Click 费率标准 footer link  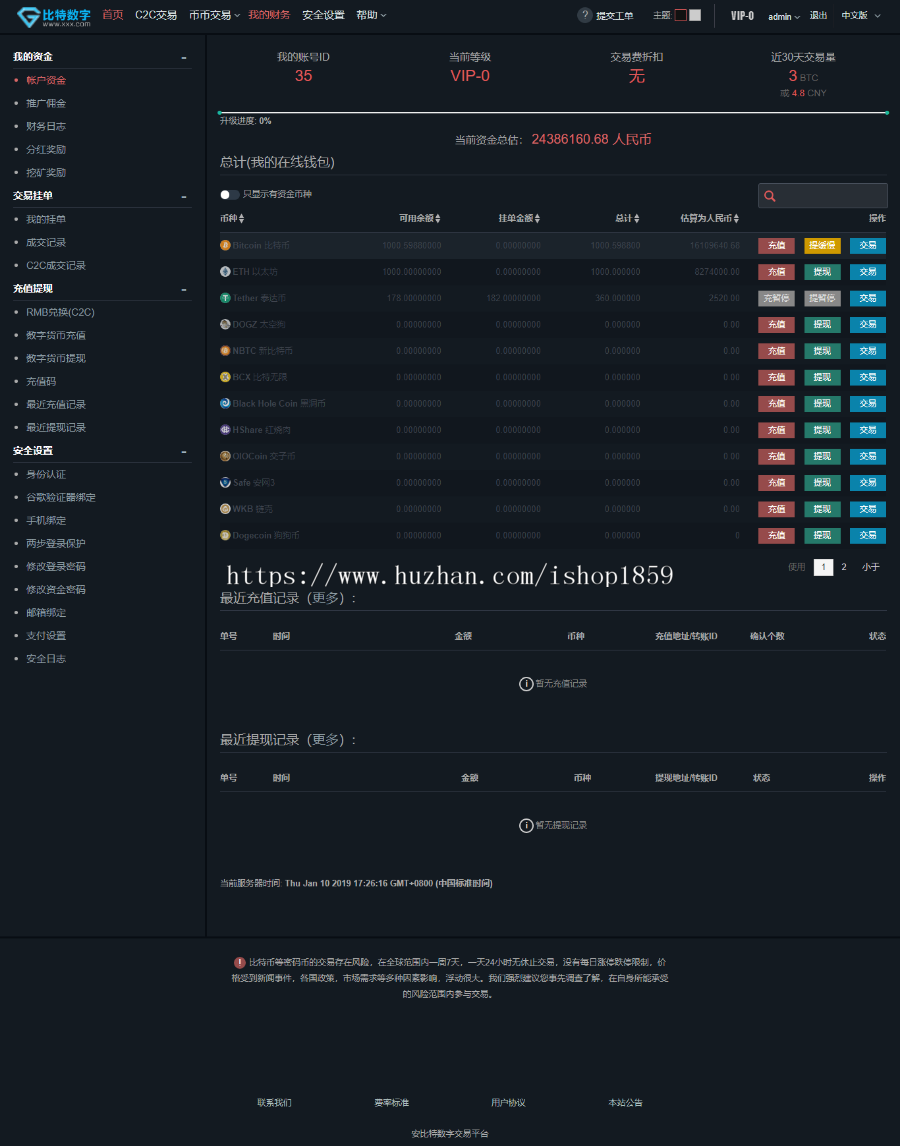391,1103
